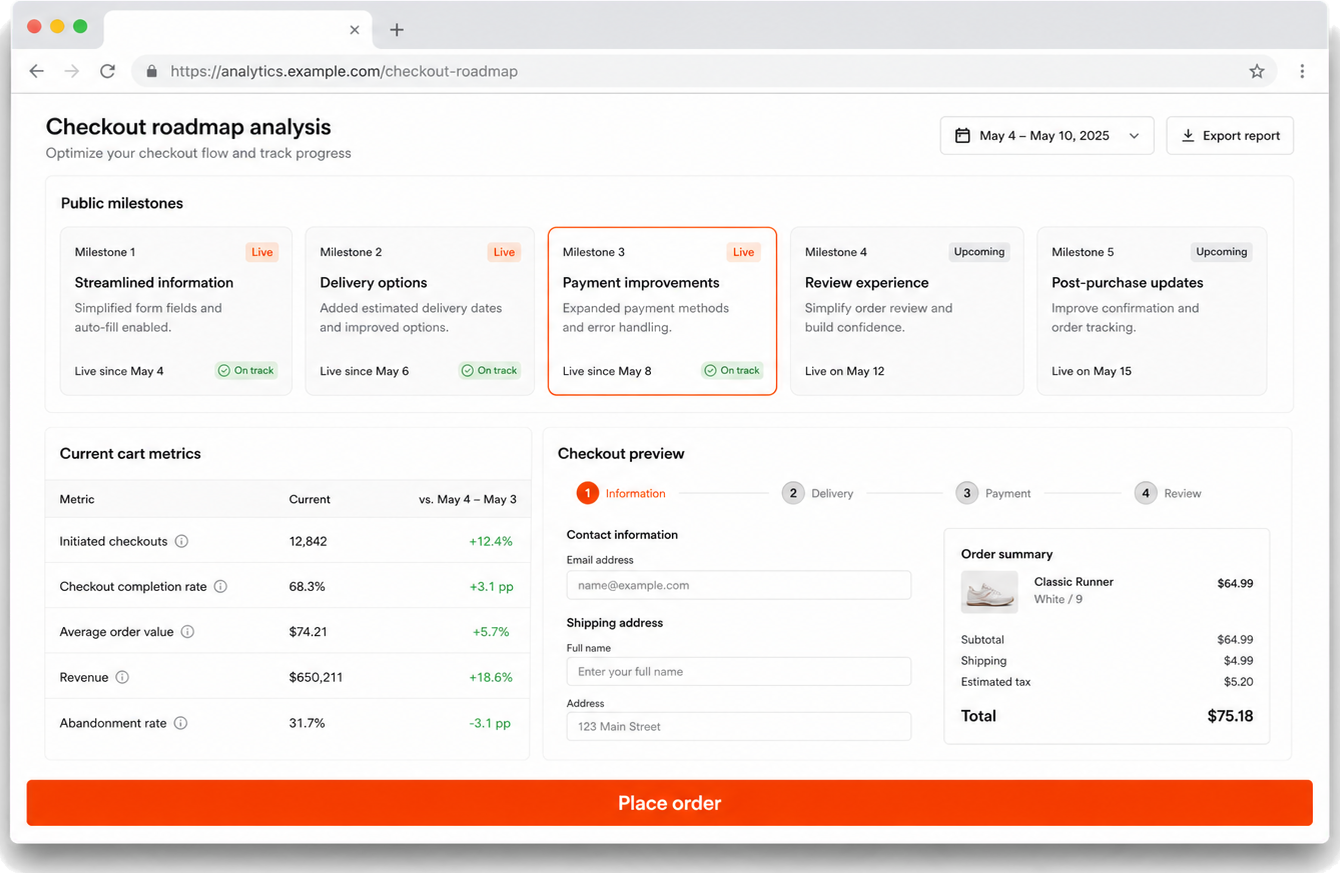Open the Review experience milestone card
Image resolution: width=1340 pixels, height=873 pixels.
tap(905, 311)
